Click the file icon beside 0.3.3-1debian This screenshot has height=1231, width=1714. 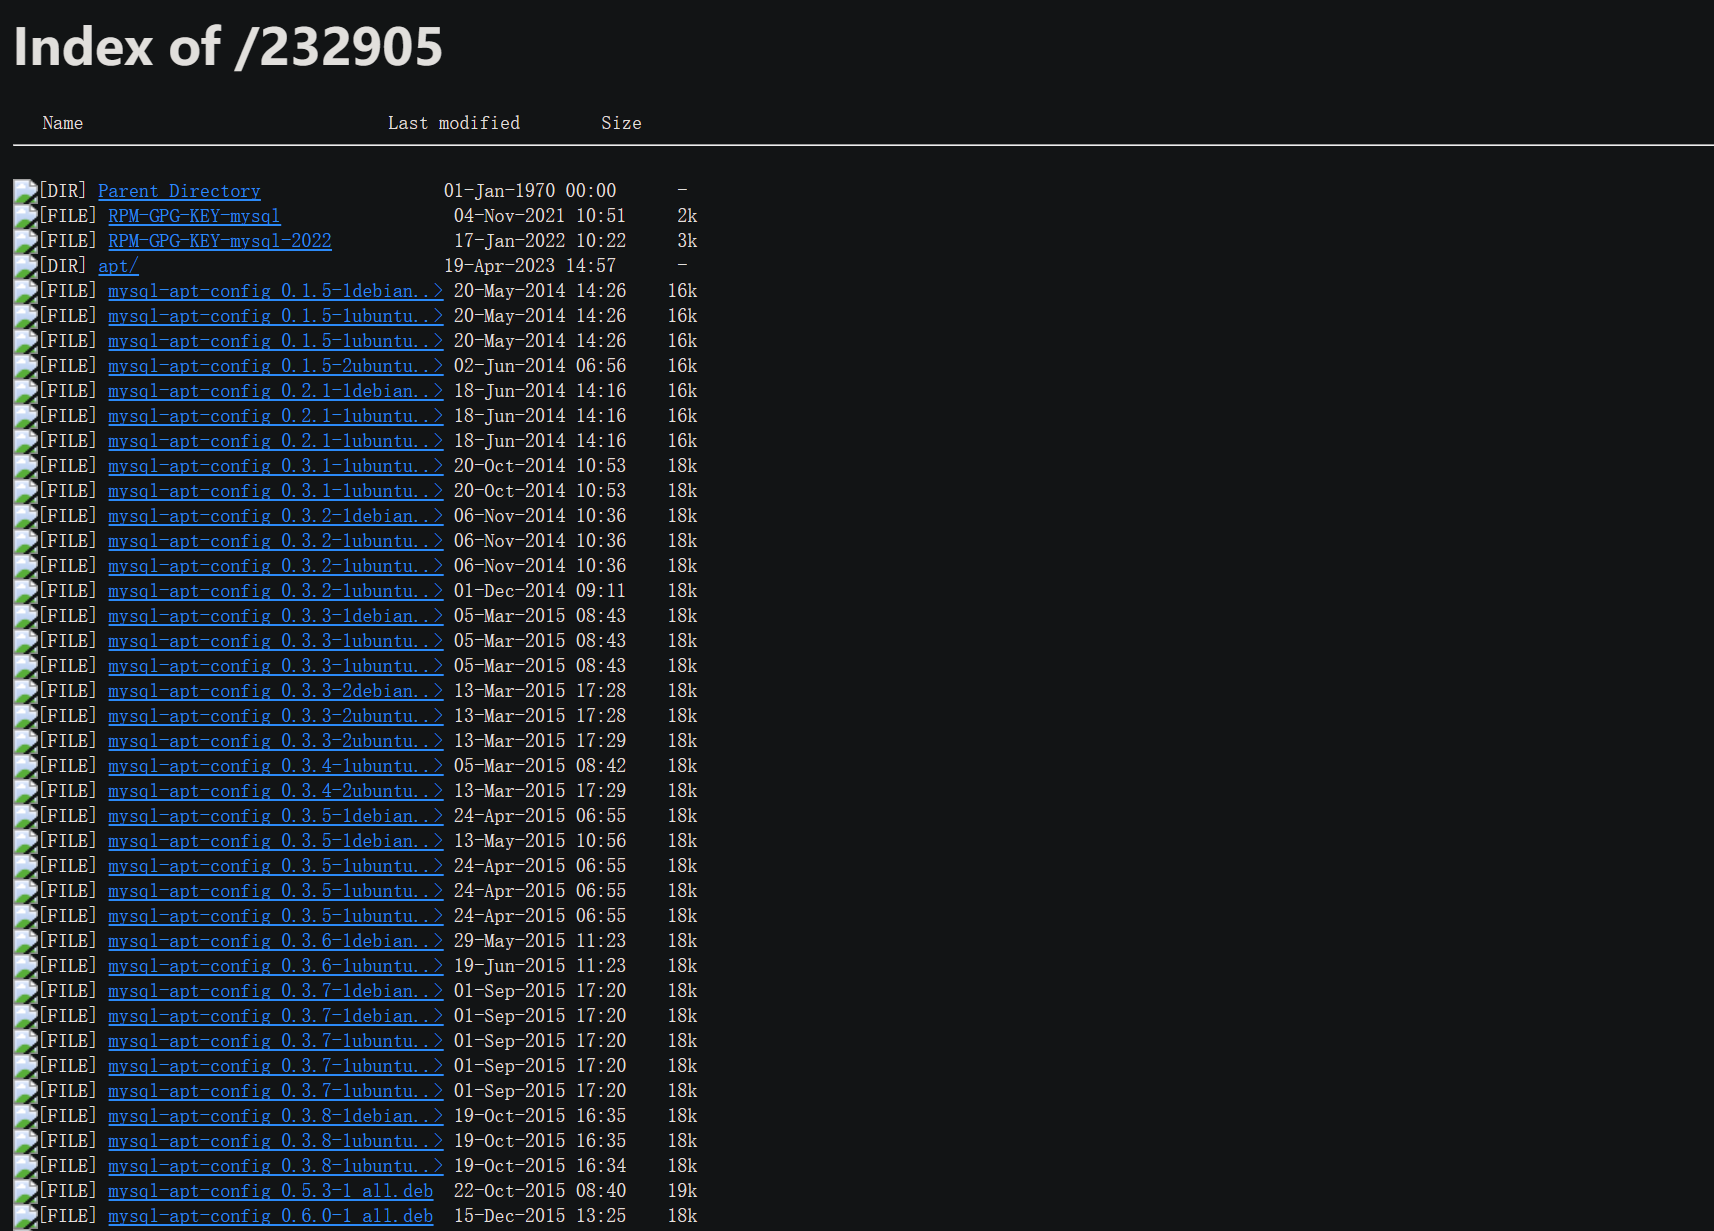pyautogui.click(x=25, y=616)
